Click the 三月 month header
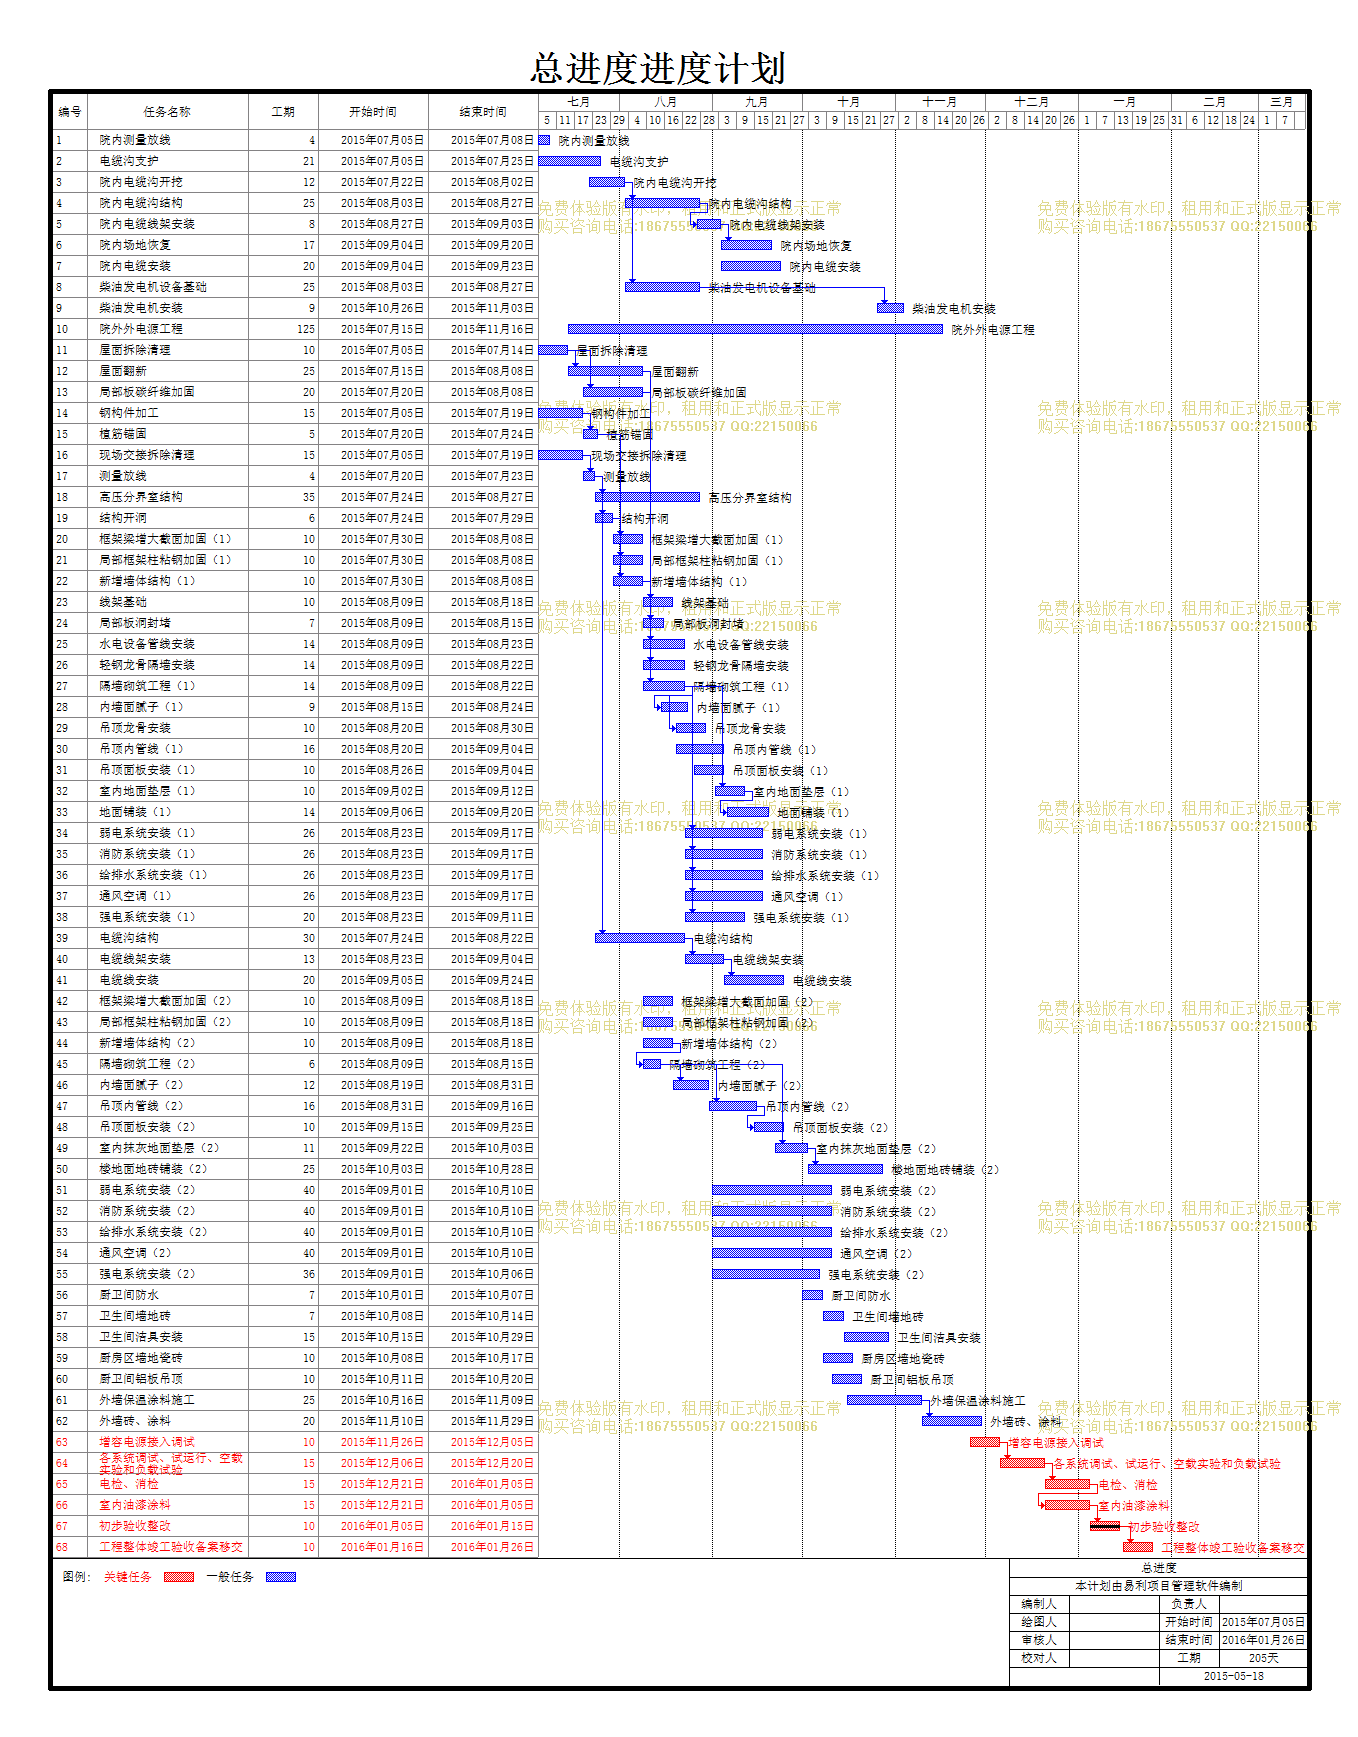This screenshot has height=1737, width=1358. click(1282, 102)
